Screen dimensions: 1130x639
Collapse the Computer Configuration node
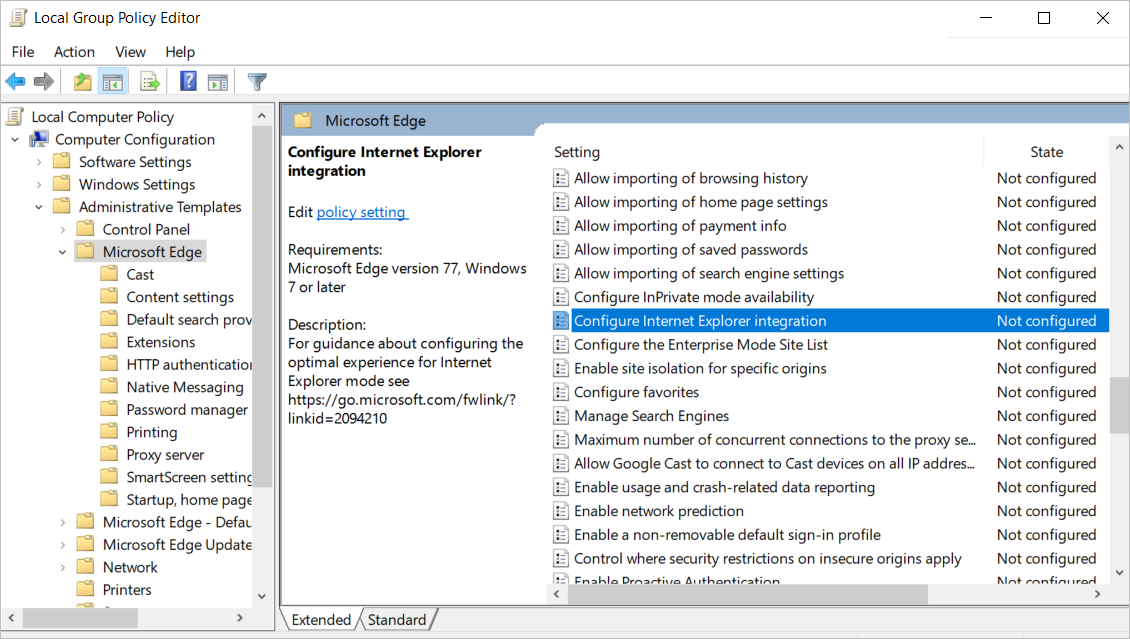15,140
